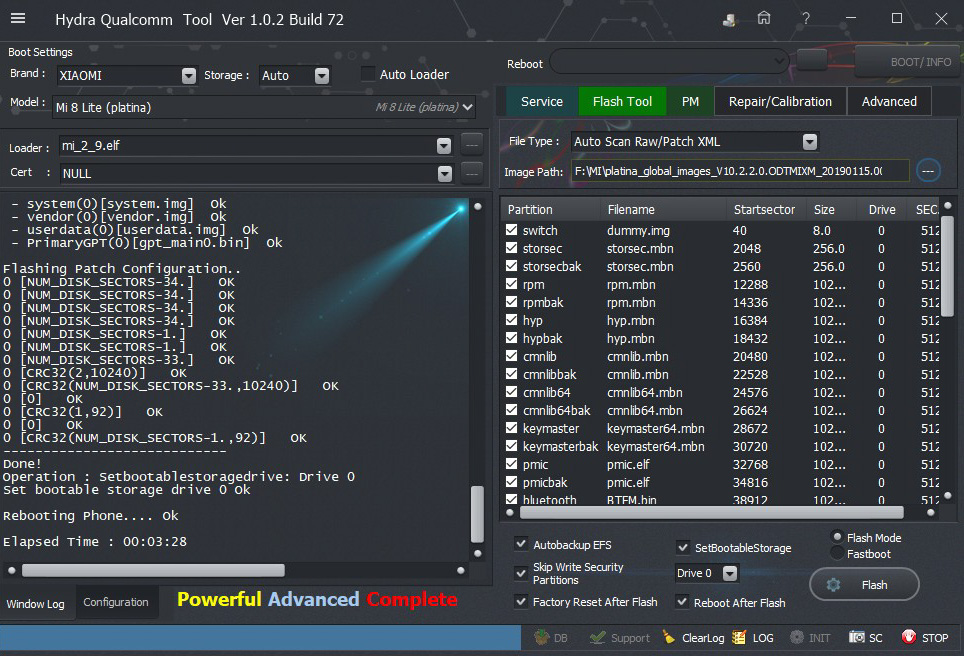Click the log vertical scrollbar thumb
Viewport: 964px width, 656px height.
tap(477, 514)
